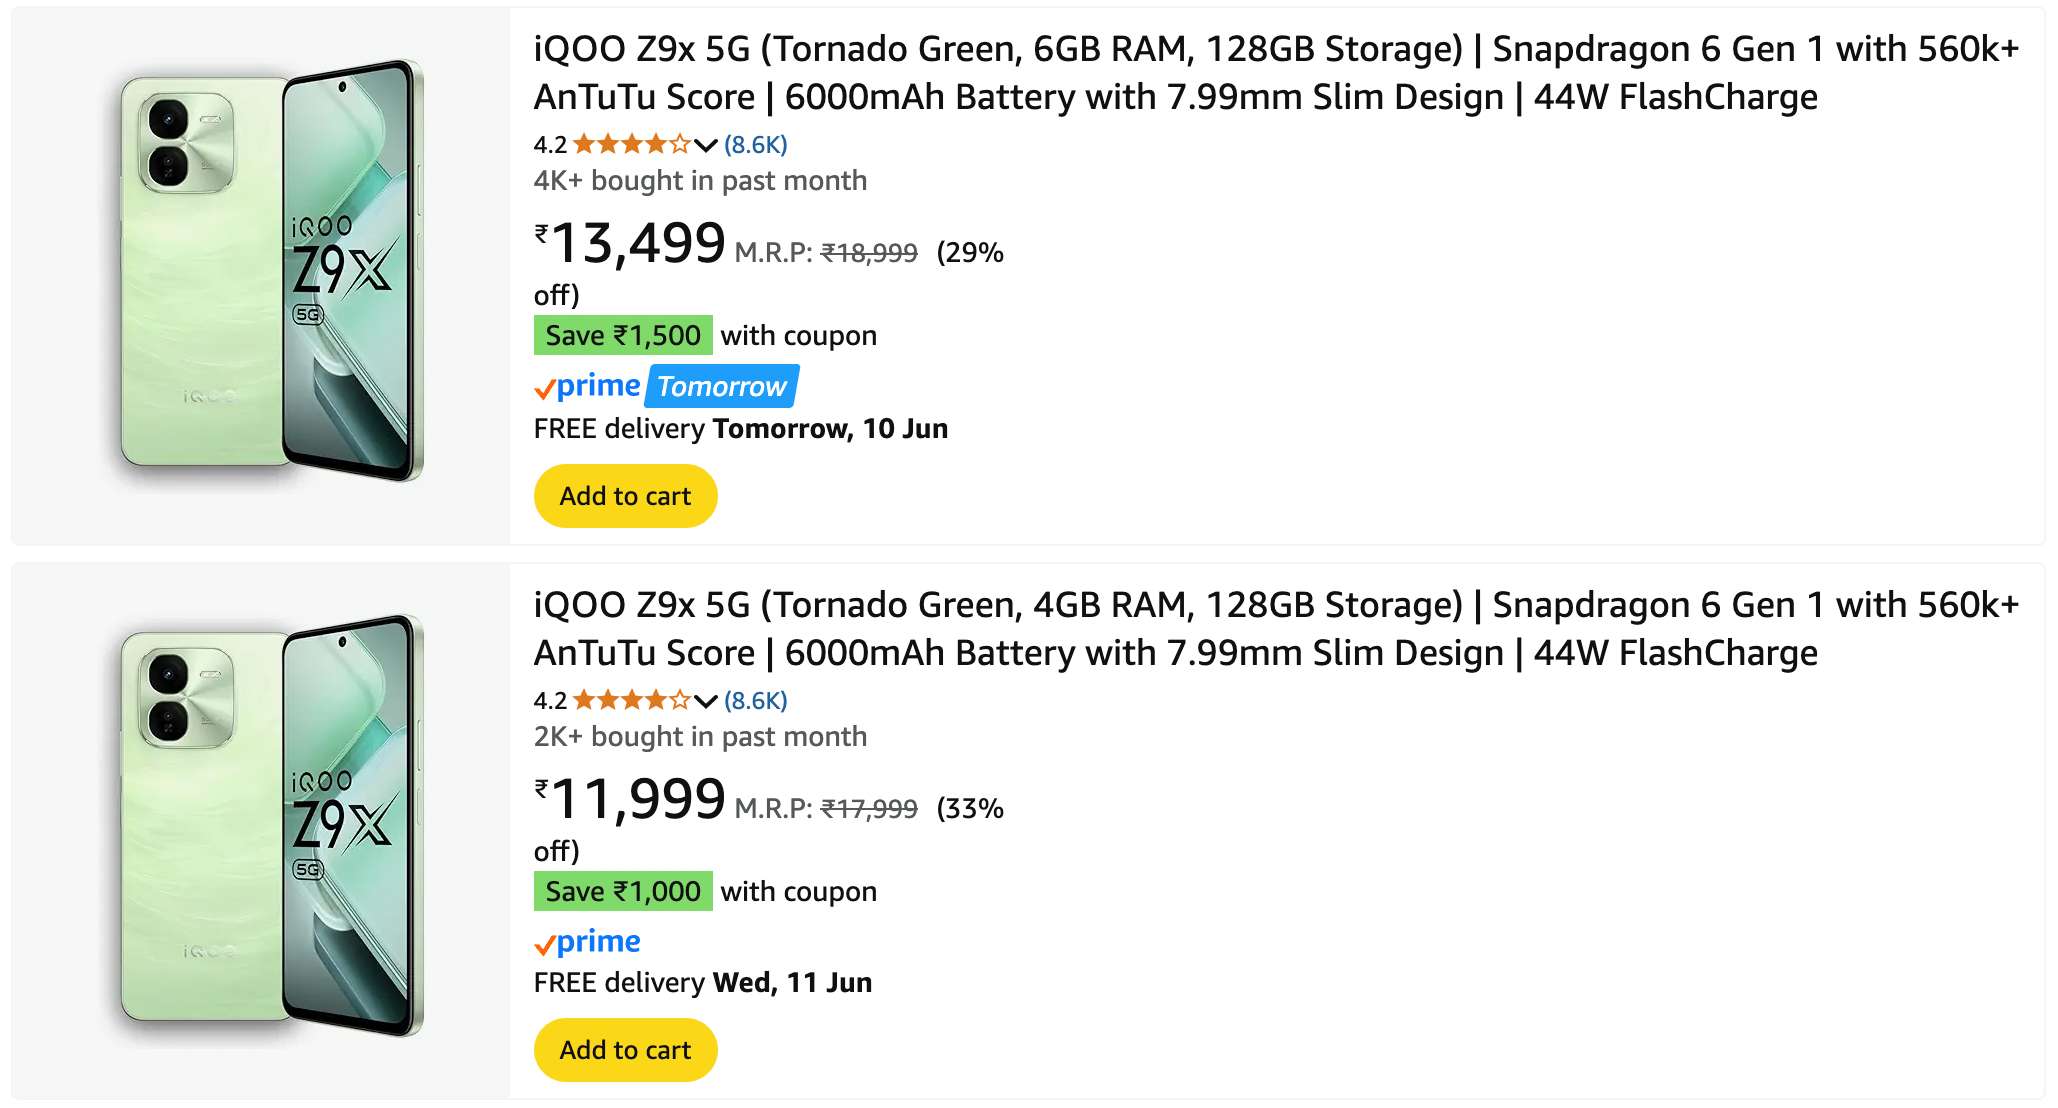This screenshot has width=2058, height=1108.
Task: Click the Save ₹1,500 coupon badge
Action: 623,335
